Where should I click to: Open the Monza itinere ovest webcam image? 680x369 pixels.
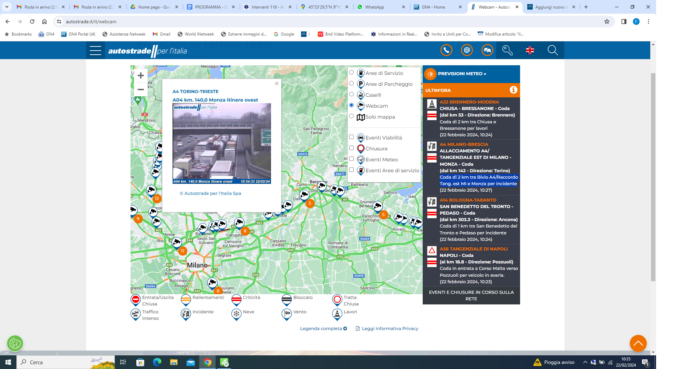pos(222,144)
